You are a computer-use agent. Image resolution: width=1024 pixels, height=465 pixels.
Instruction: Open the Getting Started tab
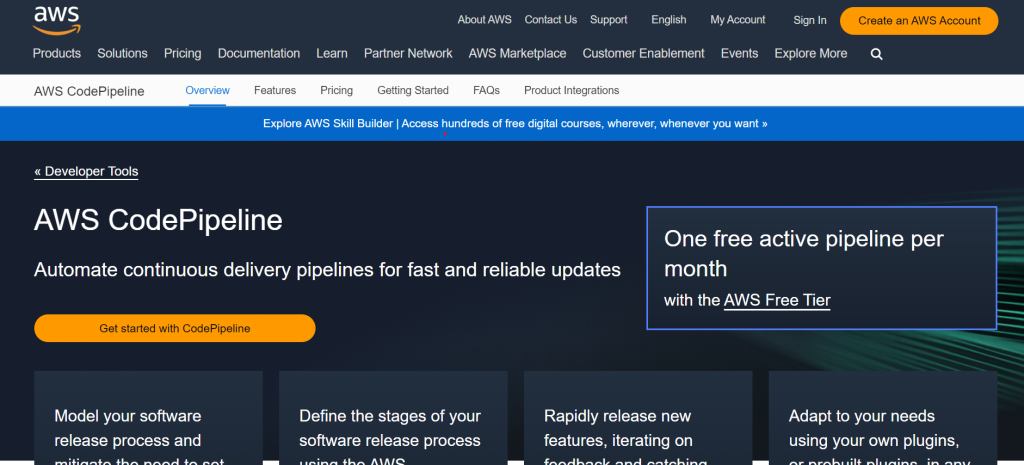coord(412,90)
